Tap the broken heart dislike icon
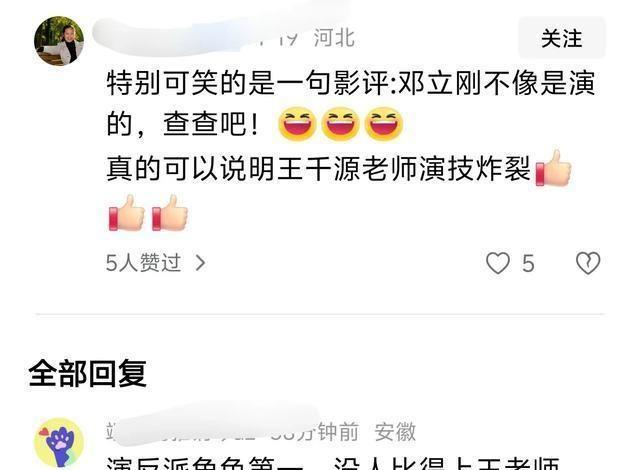 588,263
